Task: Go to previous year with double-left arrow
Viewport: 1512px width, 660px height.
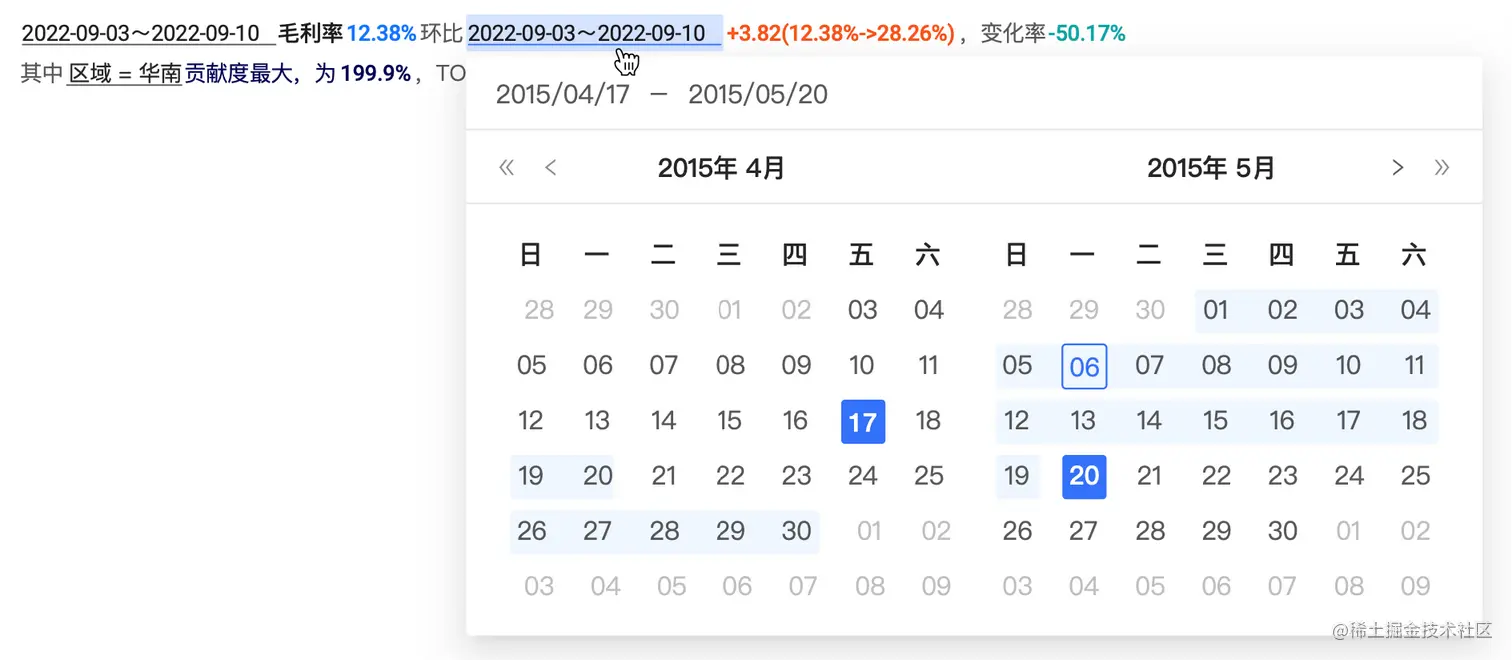Action: (x=506, y=168)
